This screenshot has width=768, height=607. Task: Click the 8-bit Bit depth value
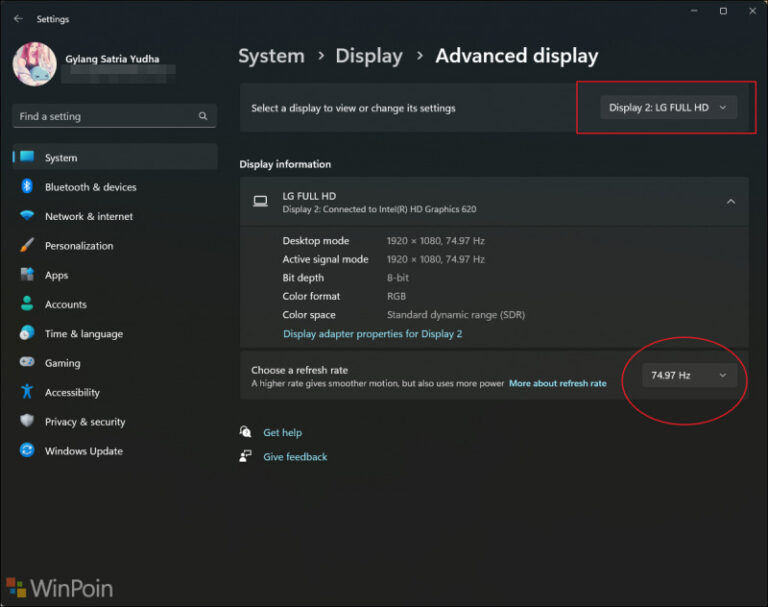(x=398, y=278)
